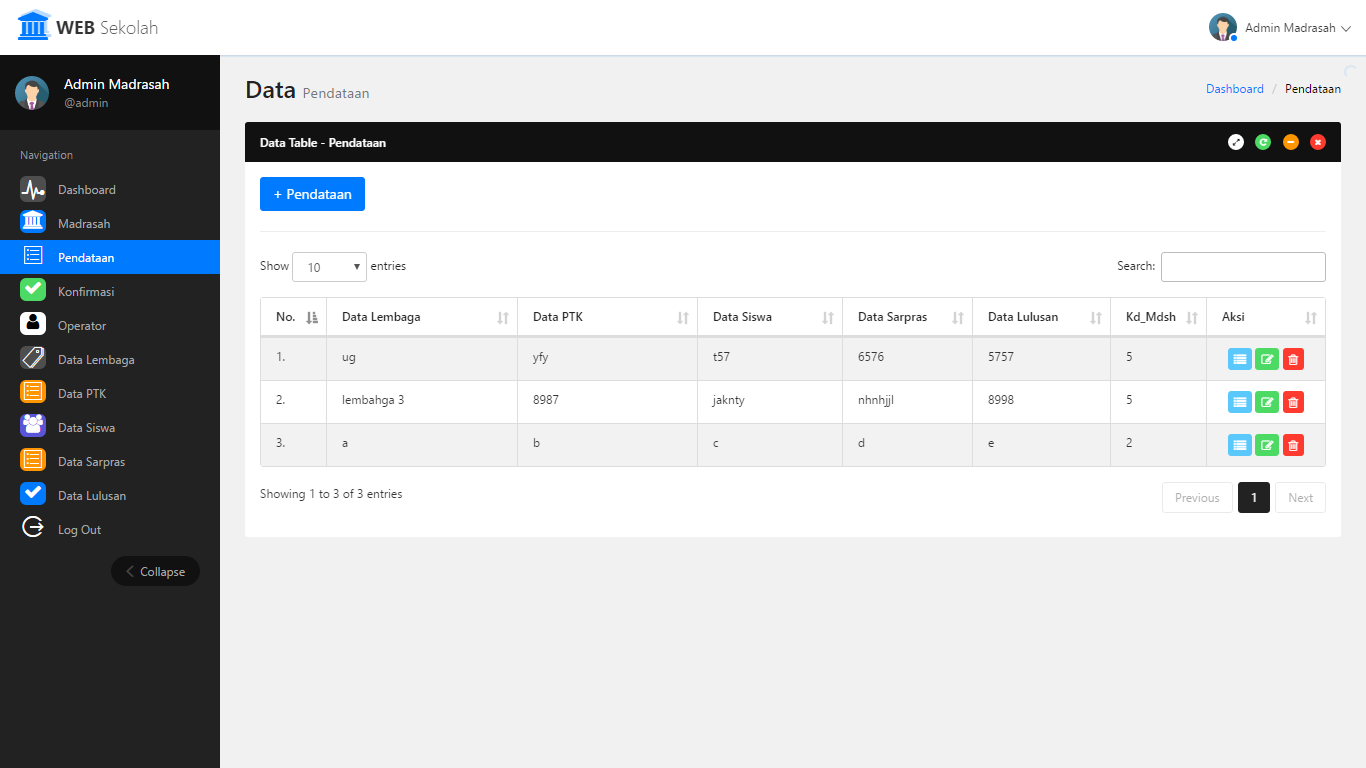Click the + Pendataan button
The height and width of the screenshot is (768, 1366).
click(312, 194)
